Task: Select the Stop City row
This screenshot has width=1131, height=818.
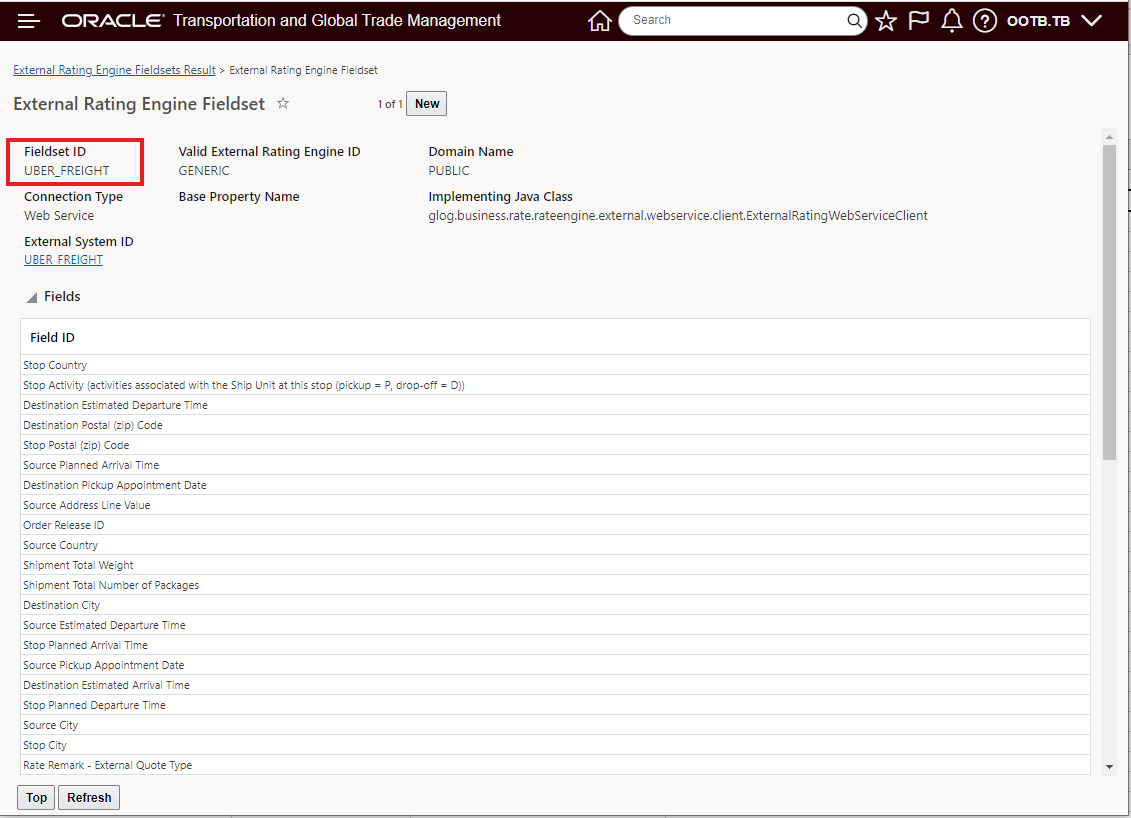Action: tap(555, 745)
